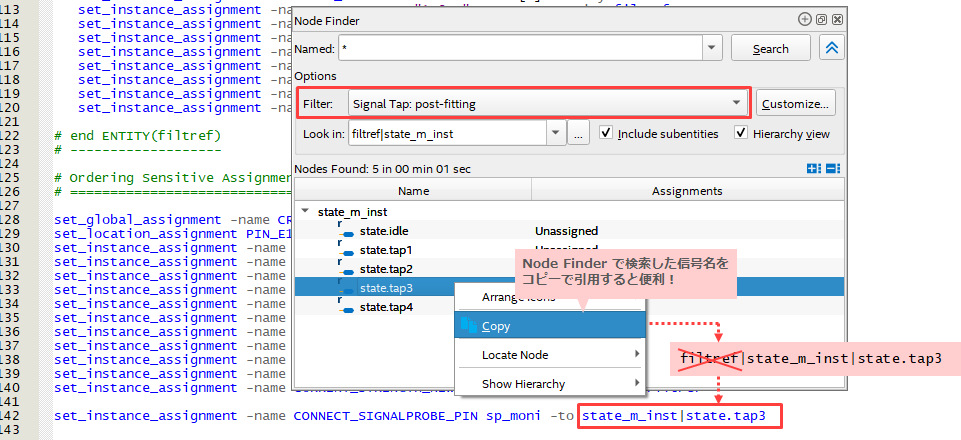Click 'state_m_inst|state.tap3' in editor line 142
The width and height of the screenshot is (961, 440).
tap(674, 416)
